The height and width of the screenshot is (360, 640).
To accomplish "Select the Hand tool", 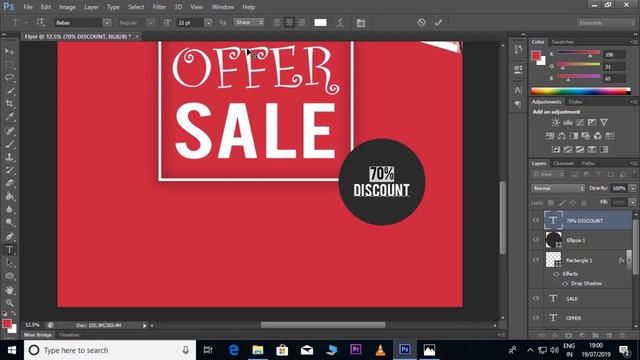I will click(x=9, y=290).
